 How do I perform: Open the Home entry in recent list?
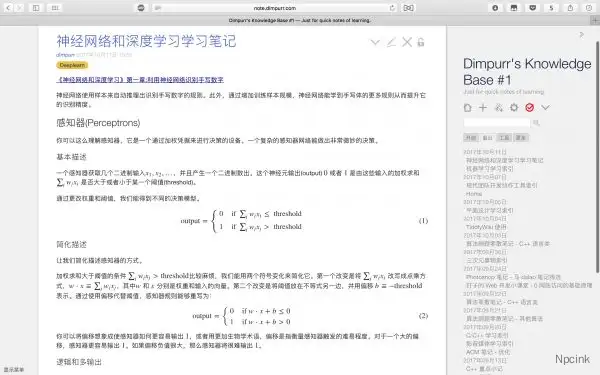click(474, 194)
